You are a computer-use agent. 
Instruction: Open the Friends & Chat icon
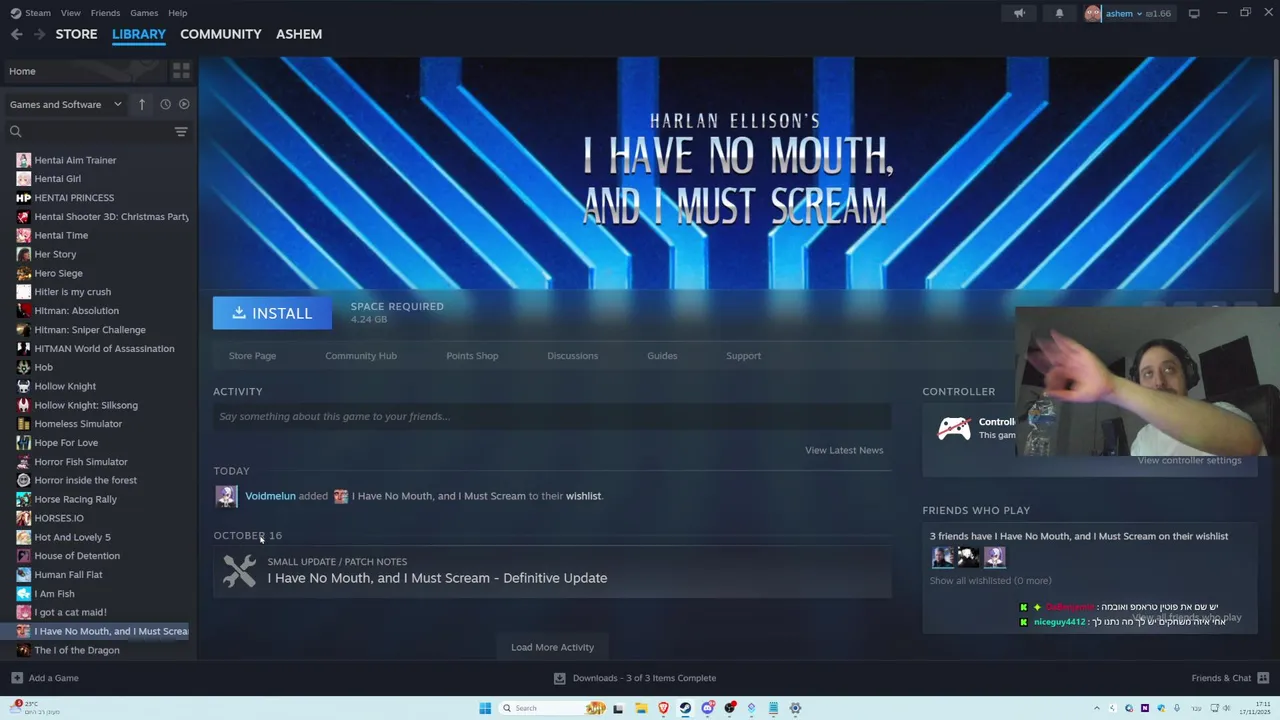coord(1263,678)
